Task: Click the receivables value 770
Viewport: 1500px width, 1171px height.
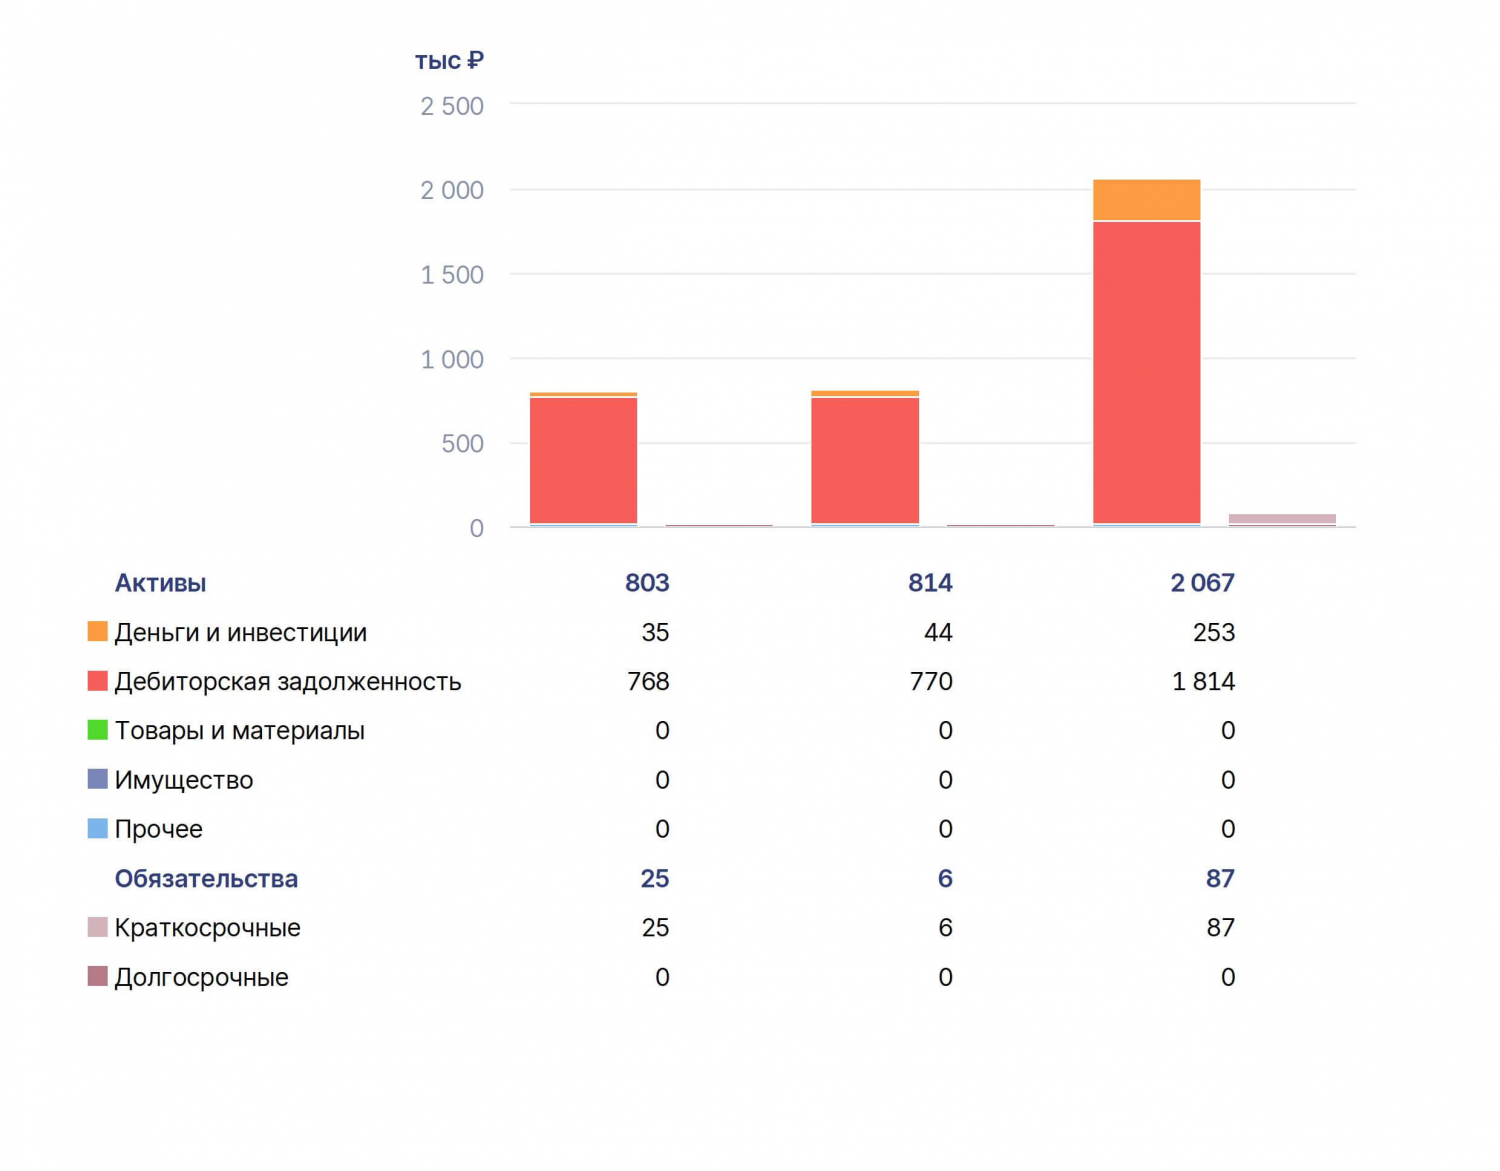Action: pos(931,681)
